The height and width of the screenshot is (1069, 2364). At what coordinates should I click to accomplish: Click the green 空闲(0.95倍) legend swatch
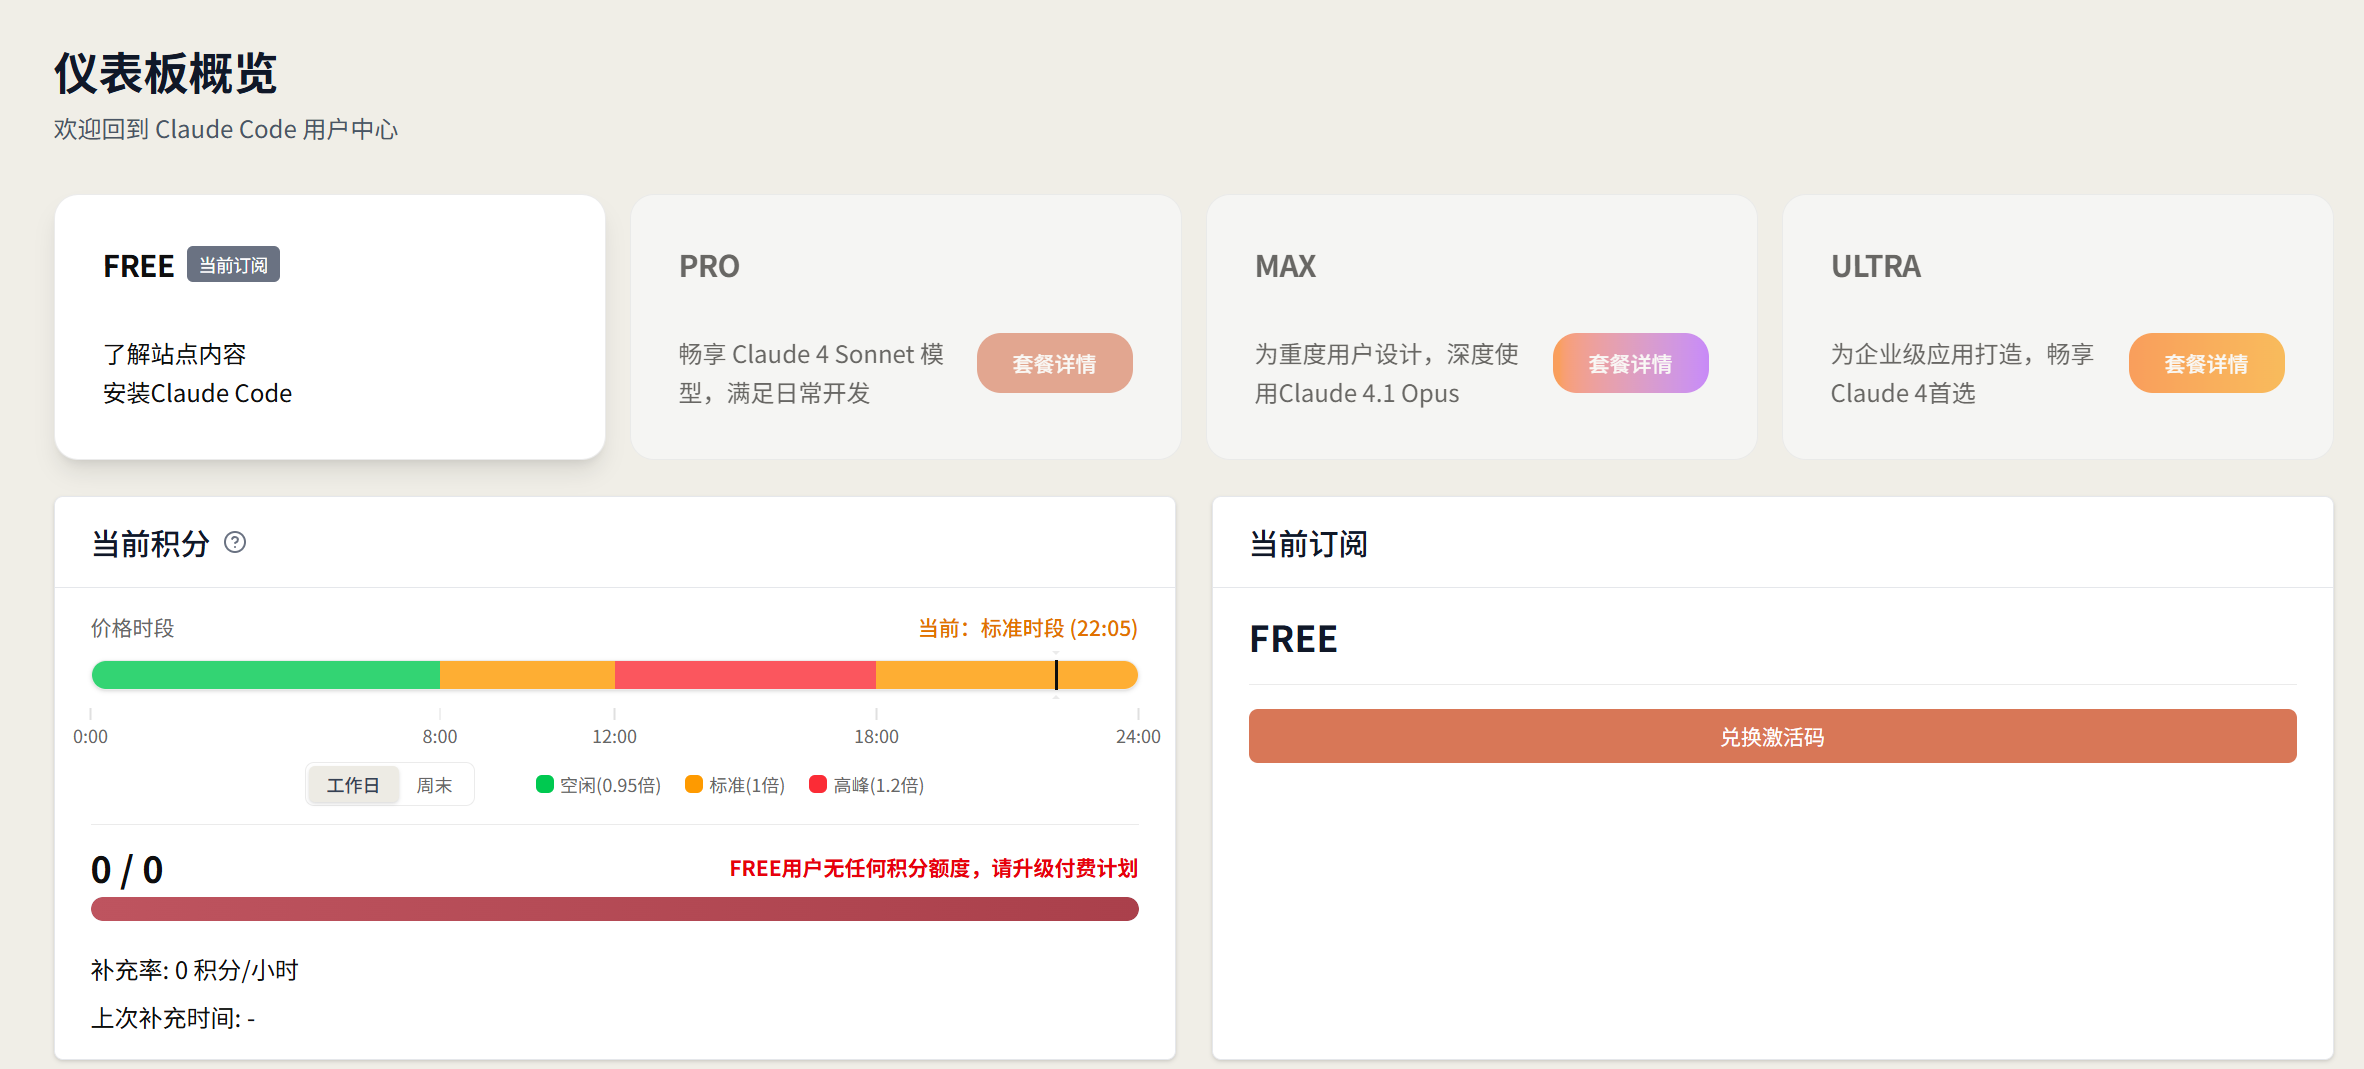pos(545,784)
